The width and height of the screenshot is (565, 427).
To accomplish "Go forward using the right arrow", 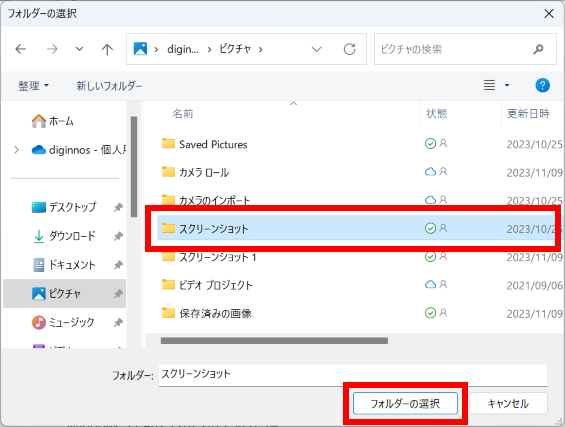I will 52,49.
